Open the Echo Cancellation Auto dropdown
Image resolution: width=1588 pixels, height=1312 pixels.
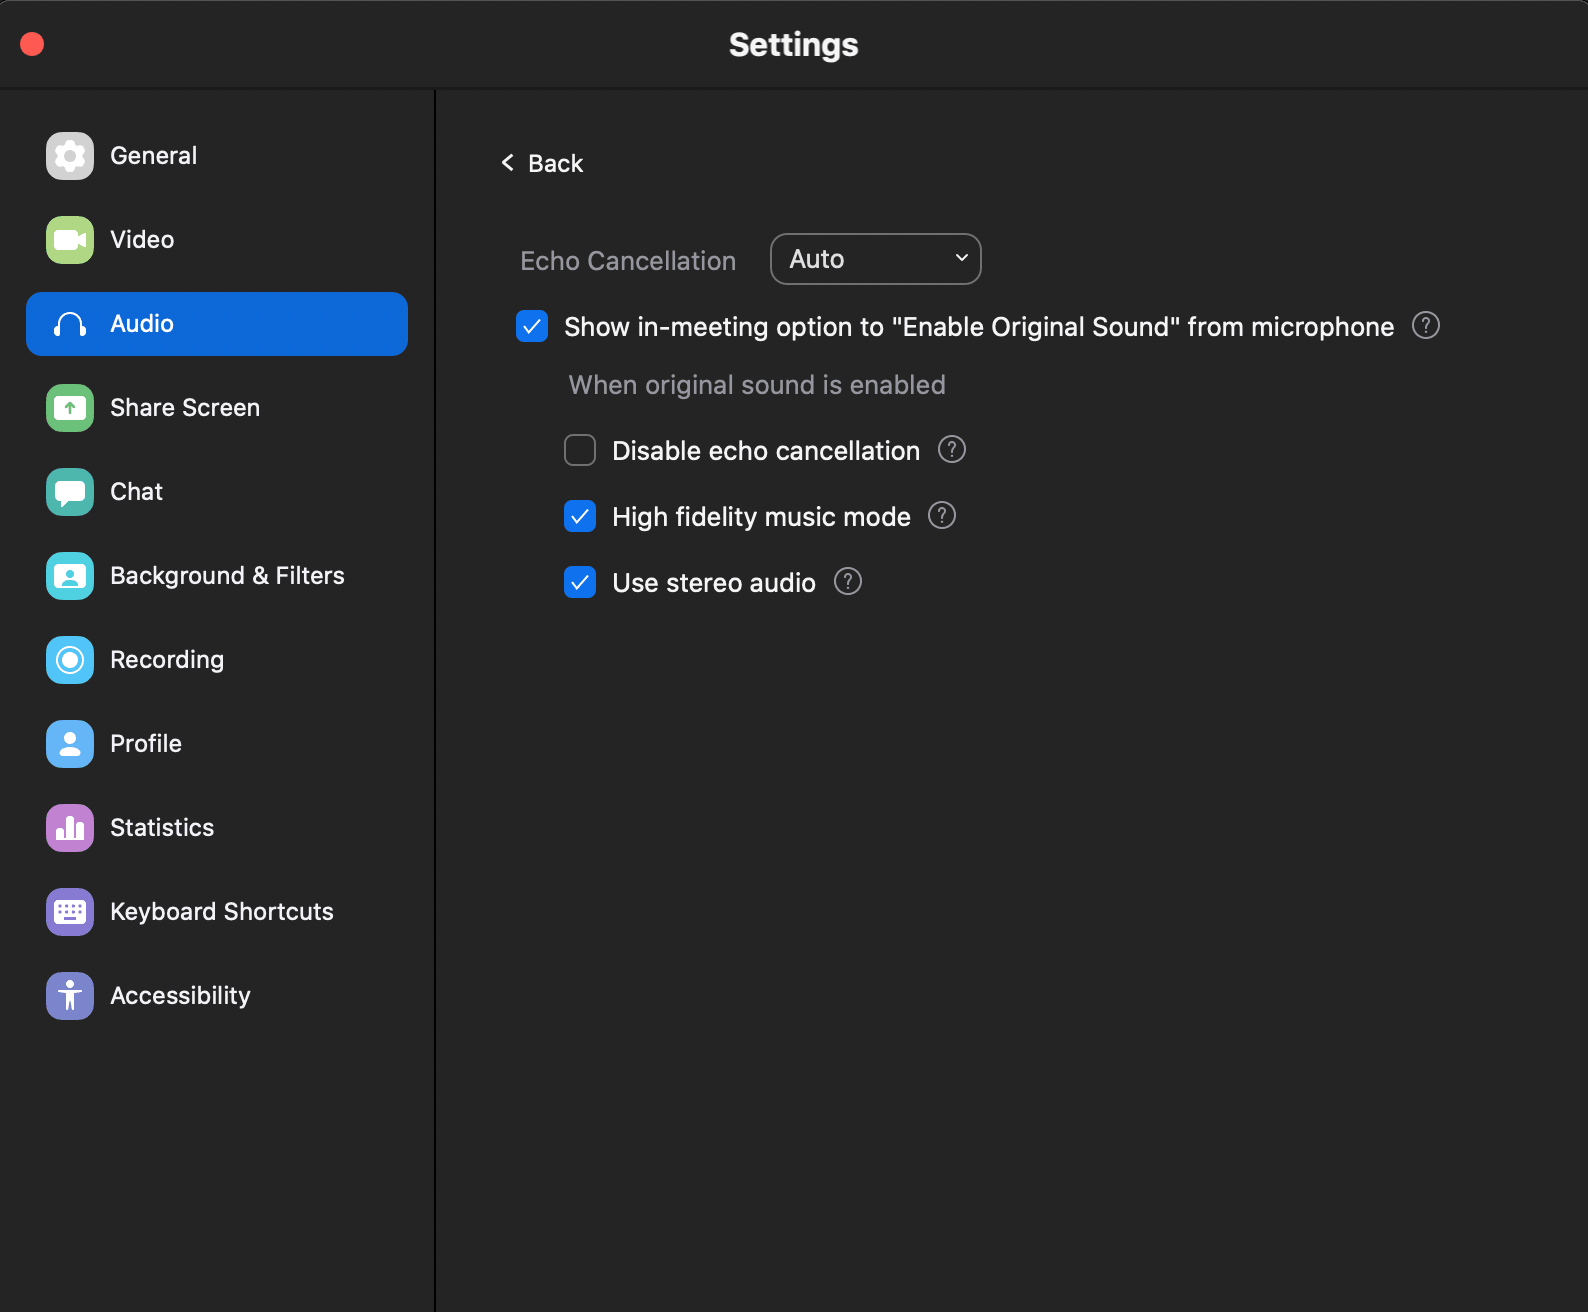click(876, 259)
